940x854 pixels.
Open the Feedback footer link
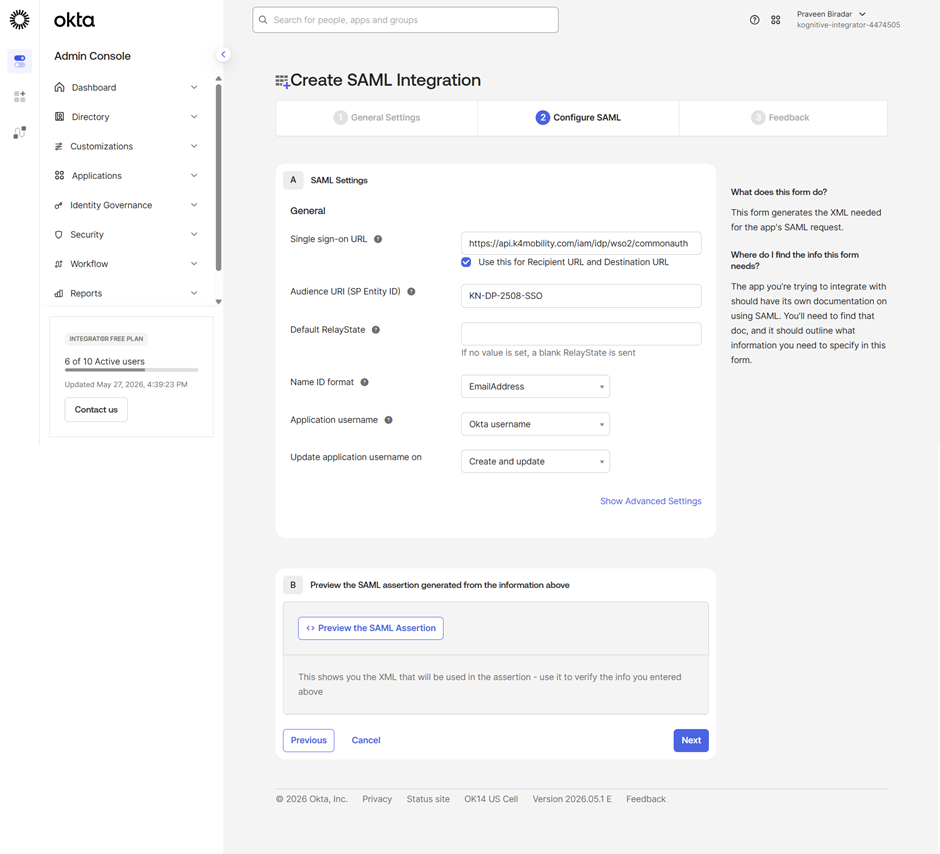(646, 799)
